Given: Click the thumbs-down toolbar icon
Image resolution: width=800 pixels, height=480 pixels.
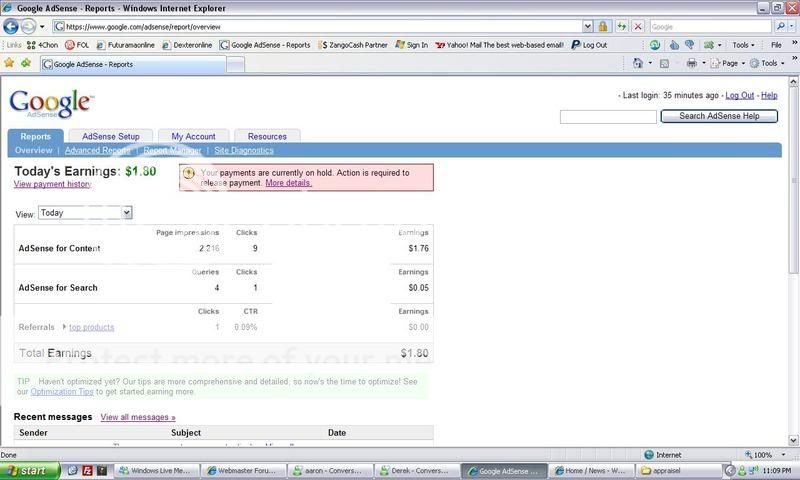Looking at the screenshot, I should (x=690, y=45).
